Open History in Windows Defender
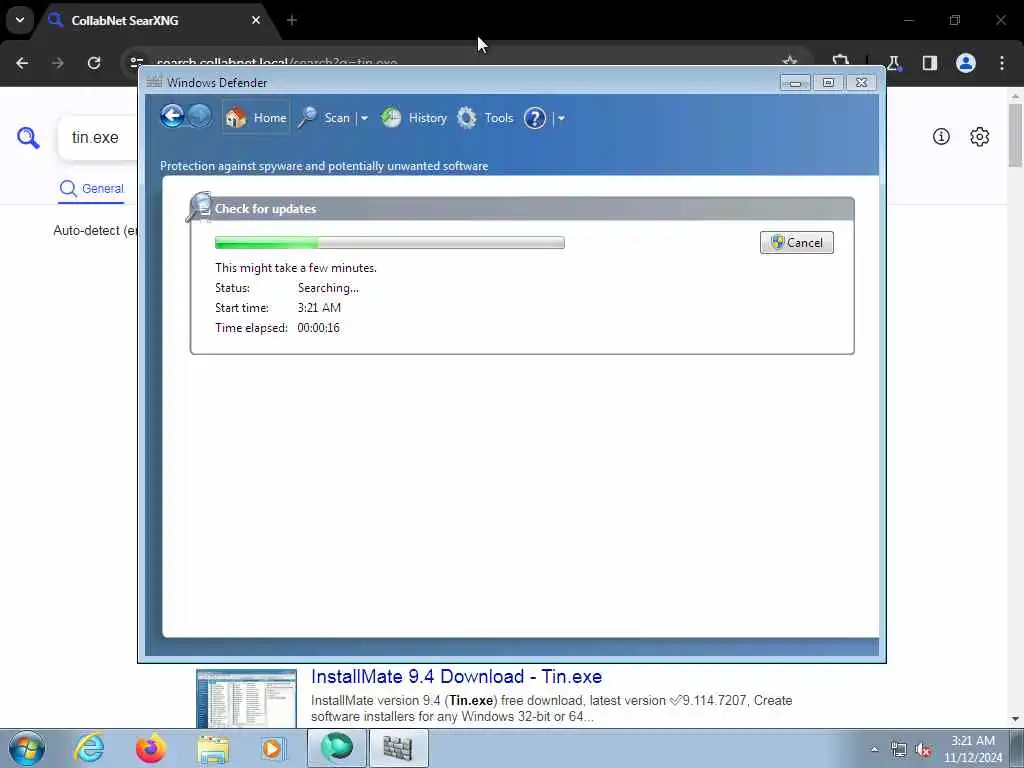 pos(414,118)
